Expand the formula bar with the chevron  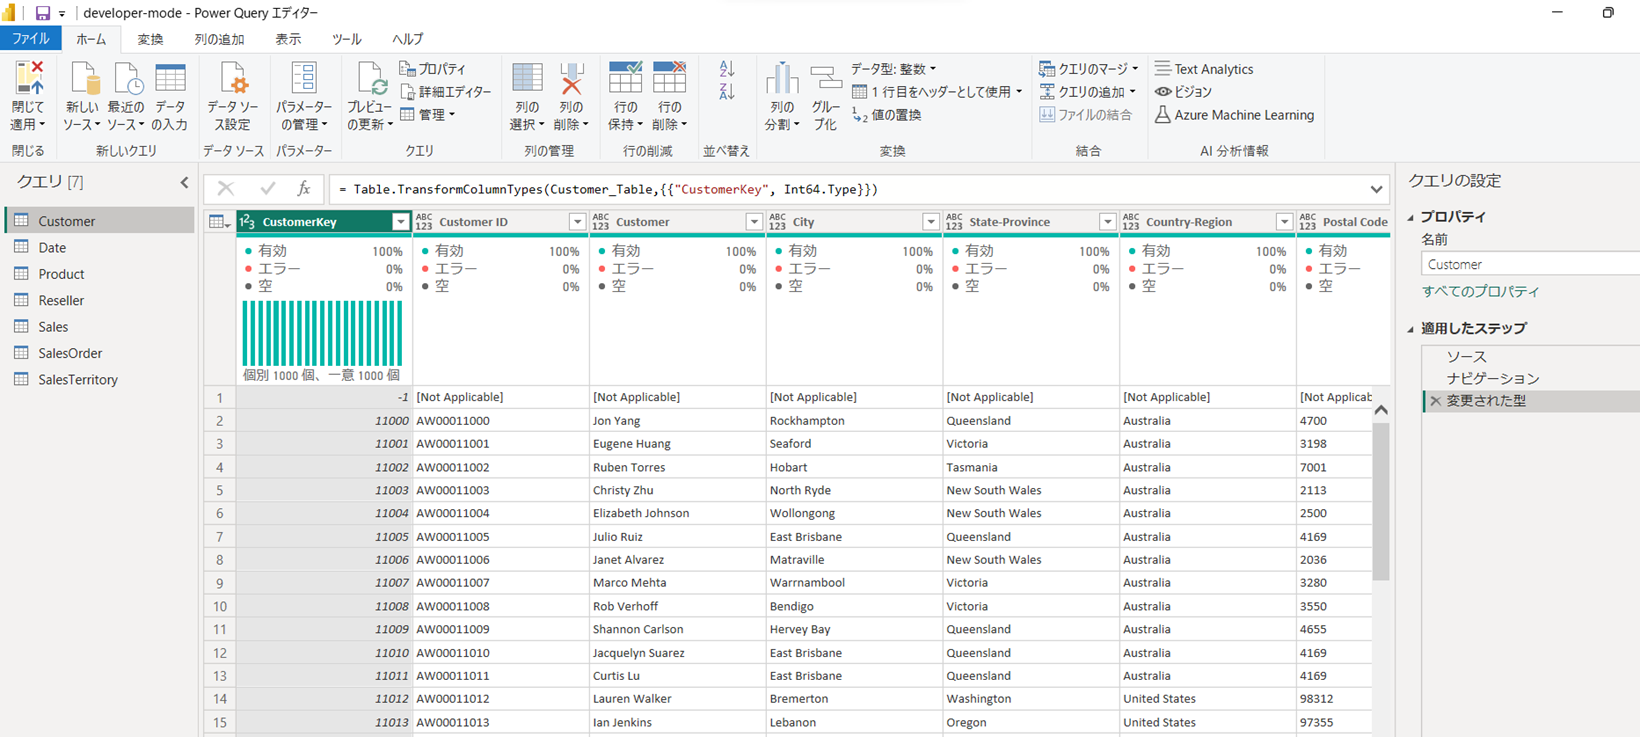pos(1376,190)
